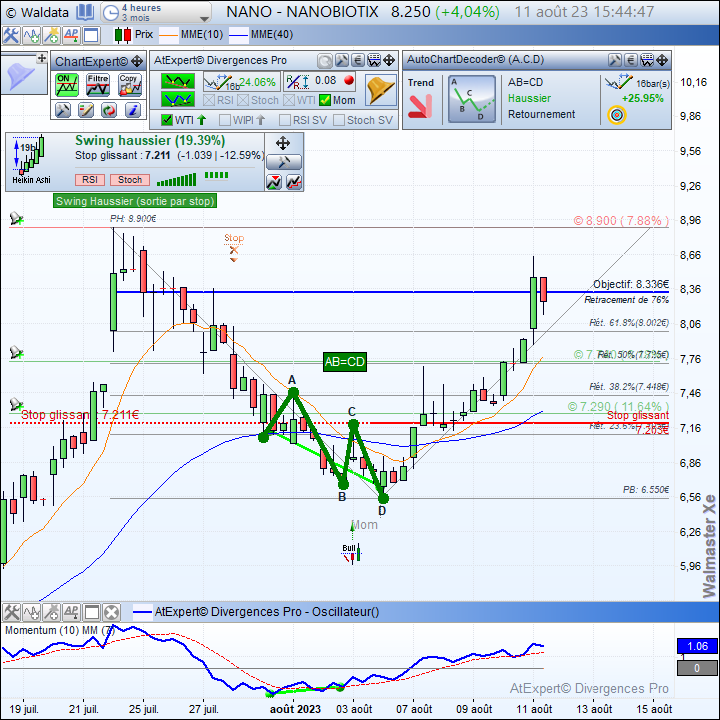Click the Heikin Ashi 19b thumbnail
The image size is (720, 720).
click(x=30, y=160)
